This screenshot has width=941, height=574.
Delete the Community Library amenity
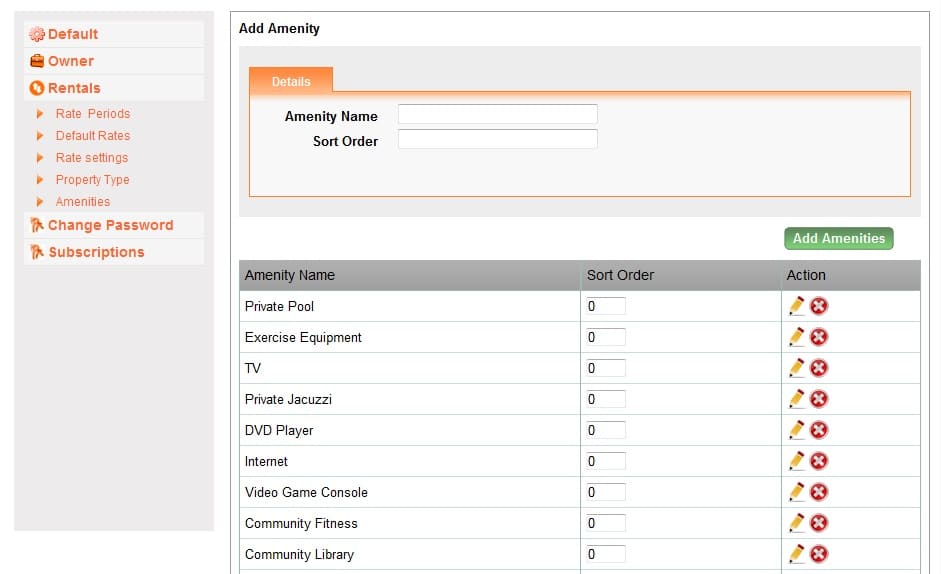[x=819, y=554]
